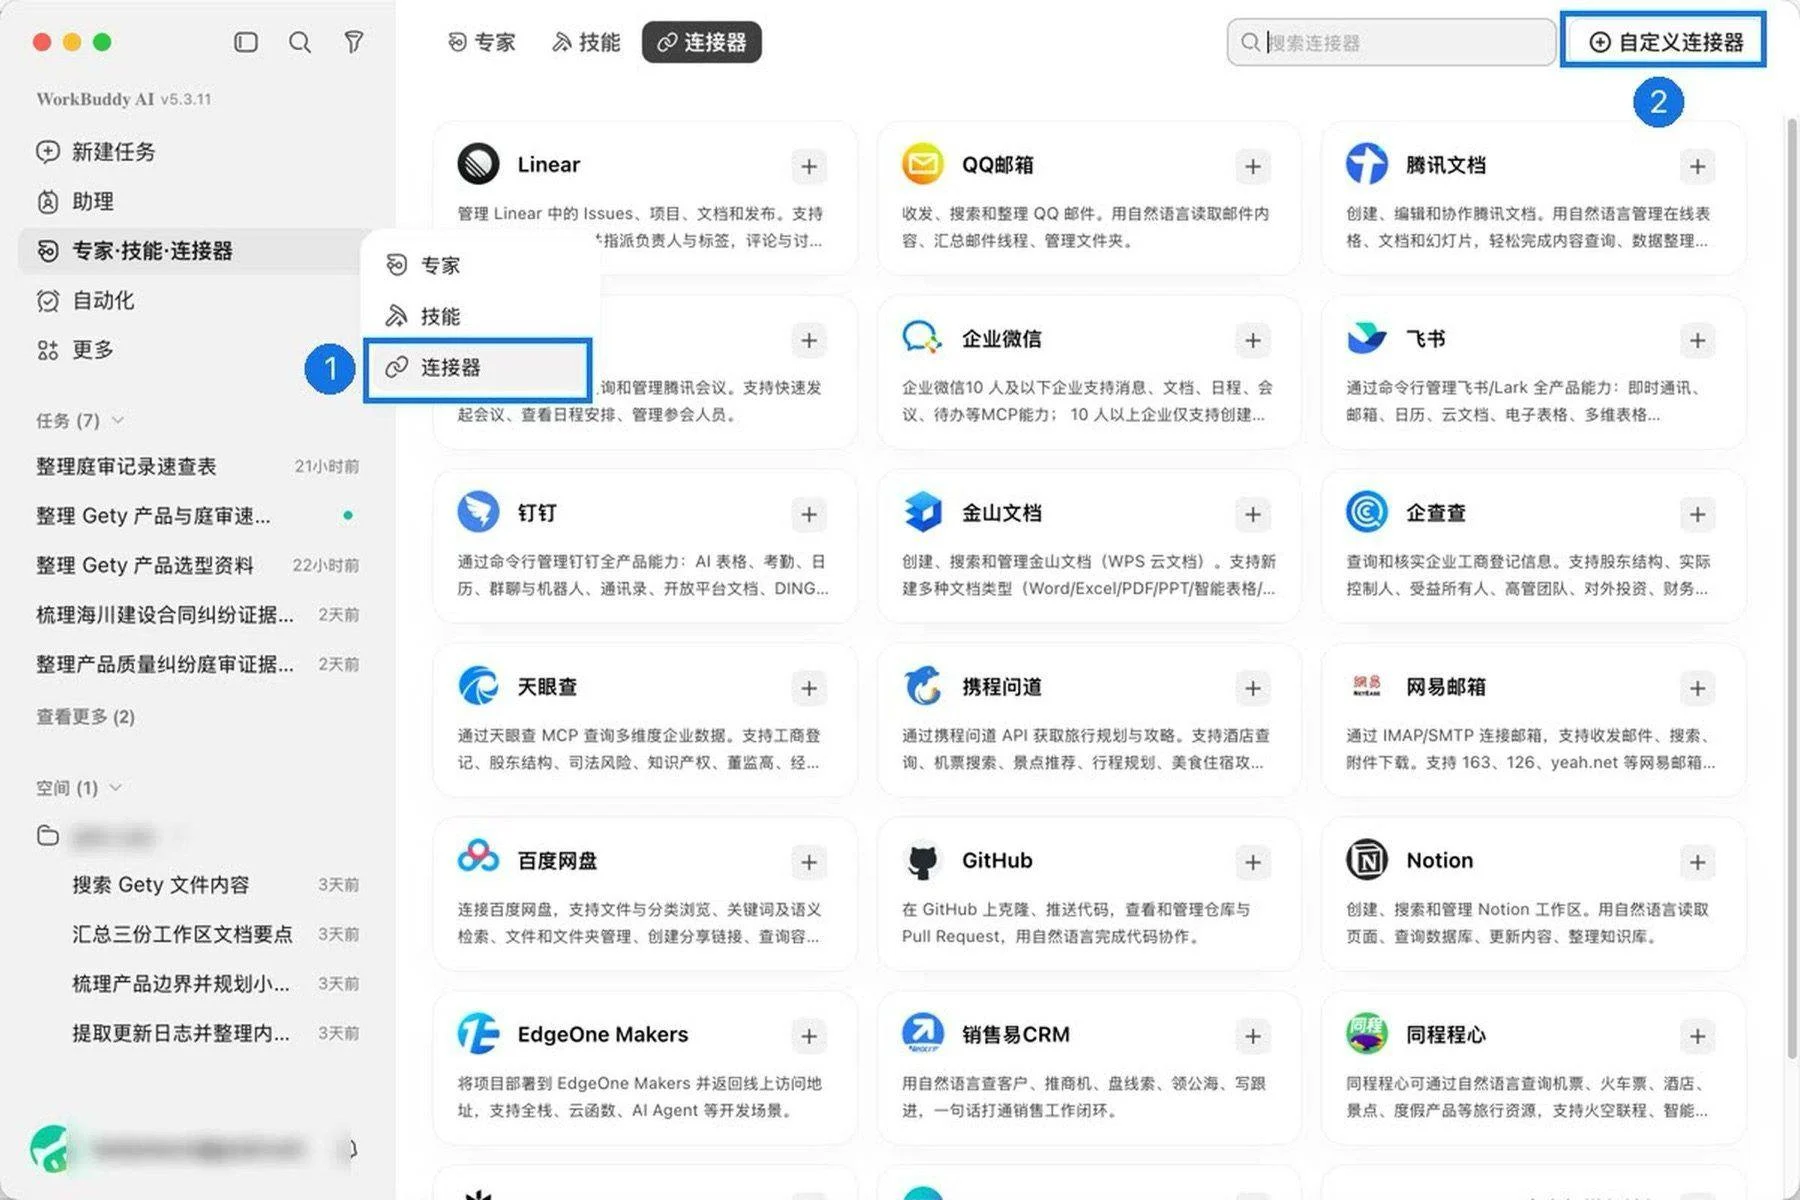Add the GitHub connector with plus icon
The height and width of the screenshot is (1200, 1800).
(1253, 862)
